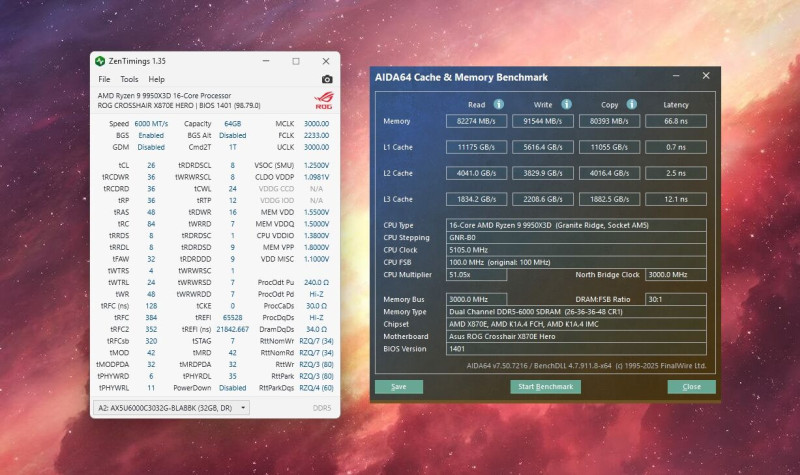Click CPU Multiplier value 51.05x
This screenshot has height=475, width=800.
(x=477, y=274)
